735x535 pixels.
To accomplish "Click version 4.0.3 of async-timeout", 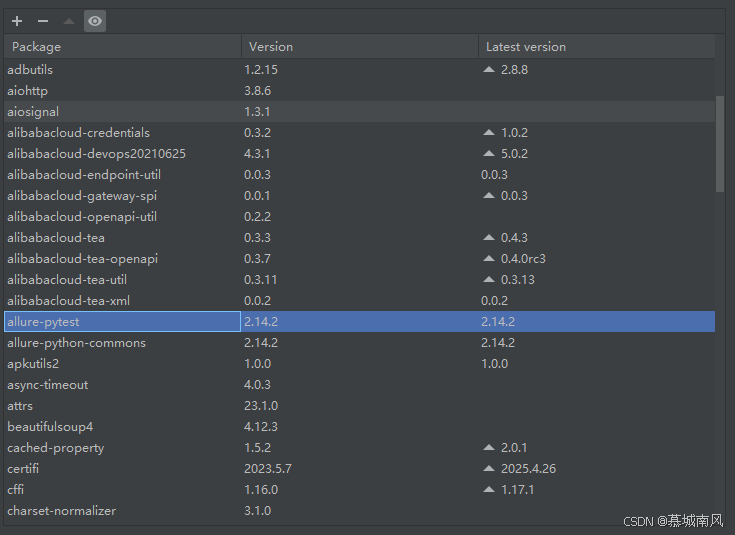I will tap(257, 384).
